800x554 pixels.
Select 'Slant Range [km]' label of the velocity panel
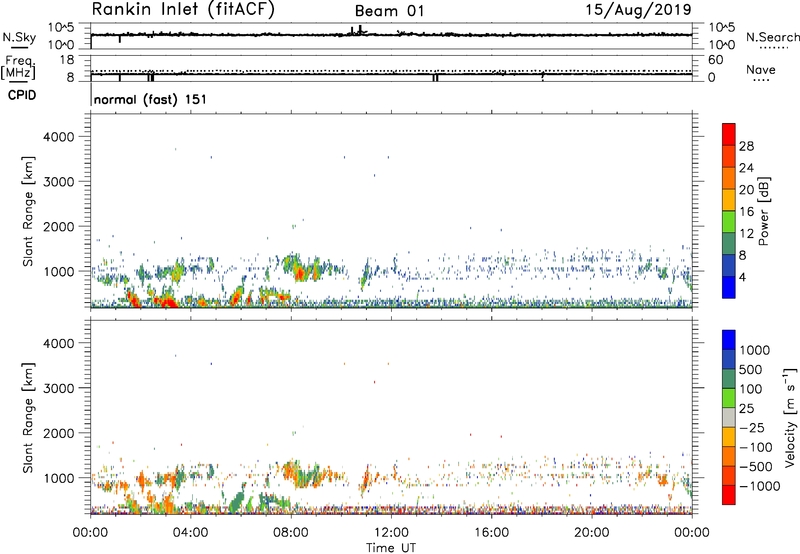click(28, 418)
